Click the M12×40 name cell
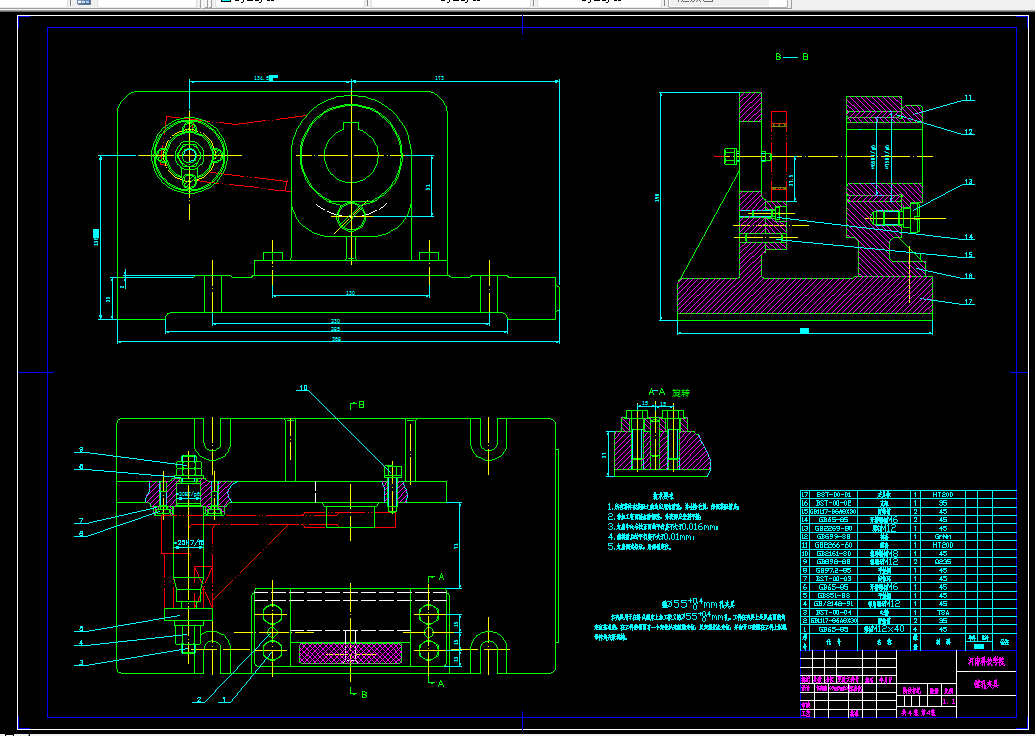 (885, 629)
